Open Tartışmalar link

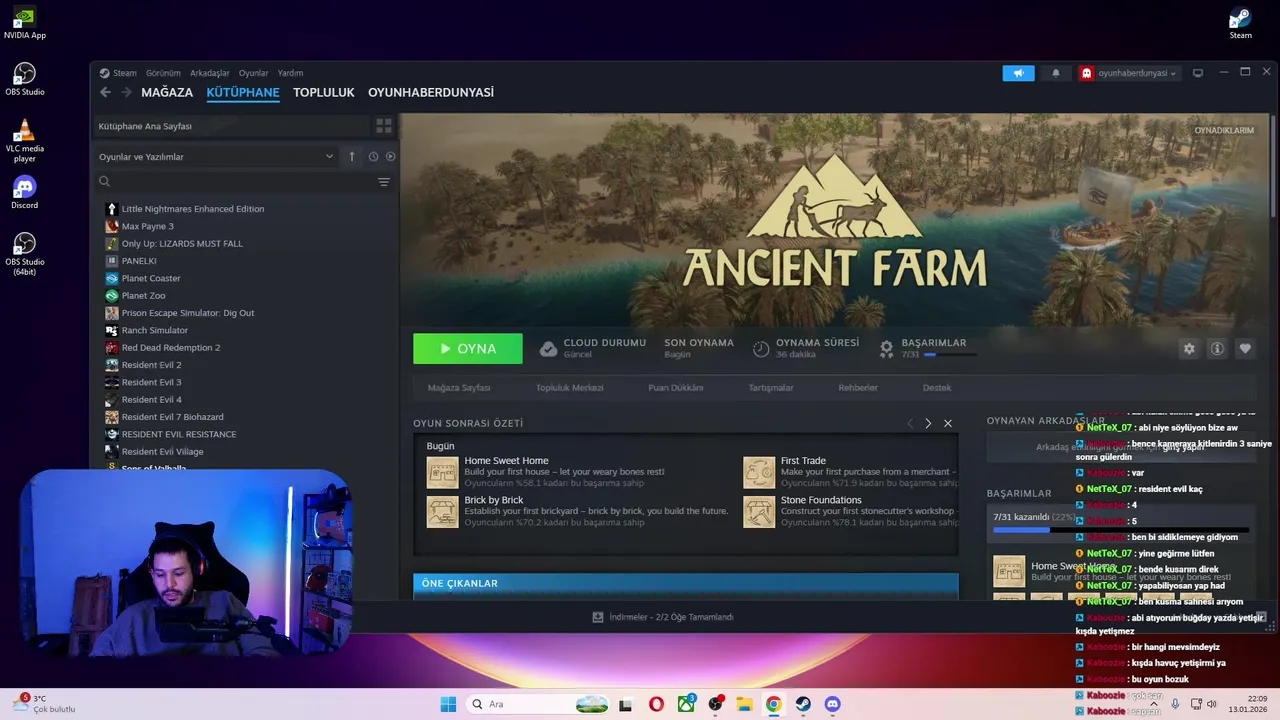[x=771, y=388]
